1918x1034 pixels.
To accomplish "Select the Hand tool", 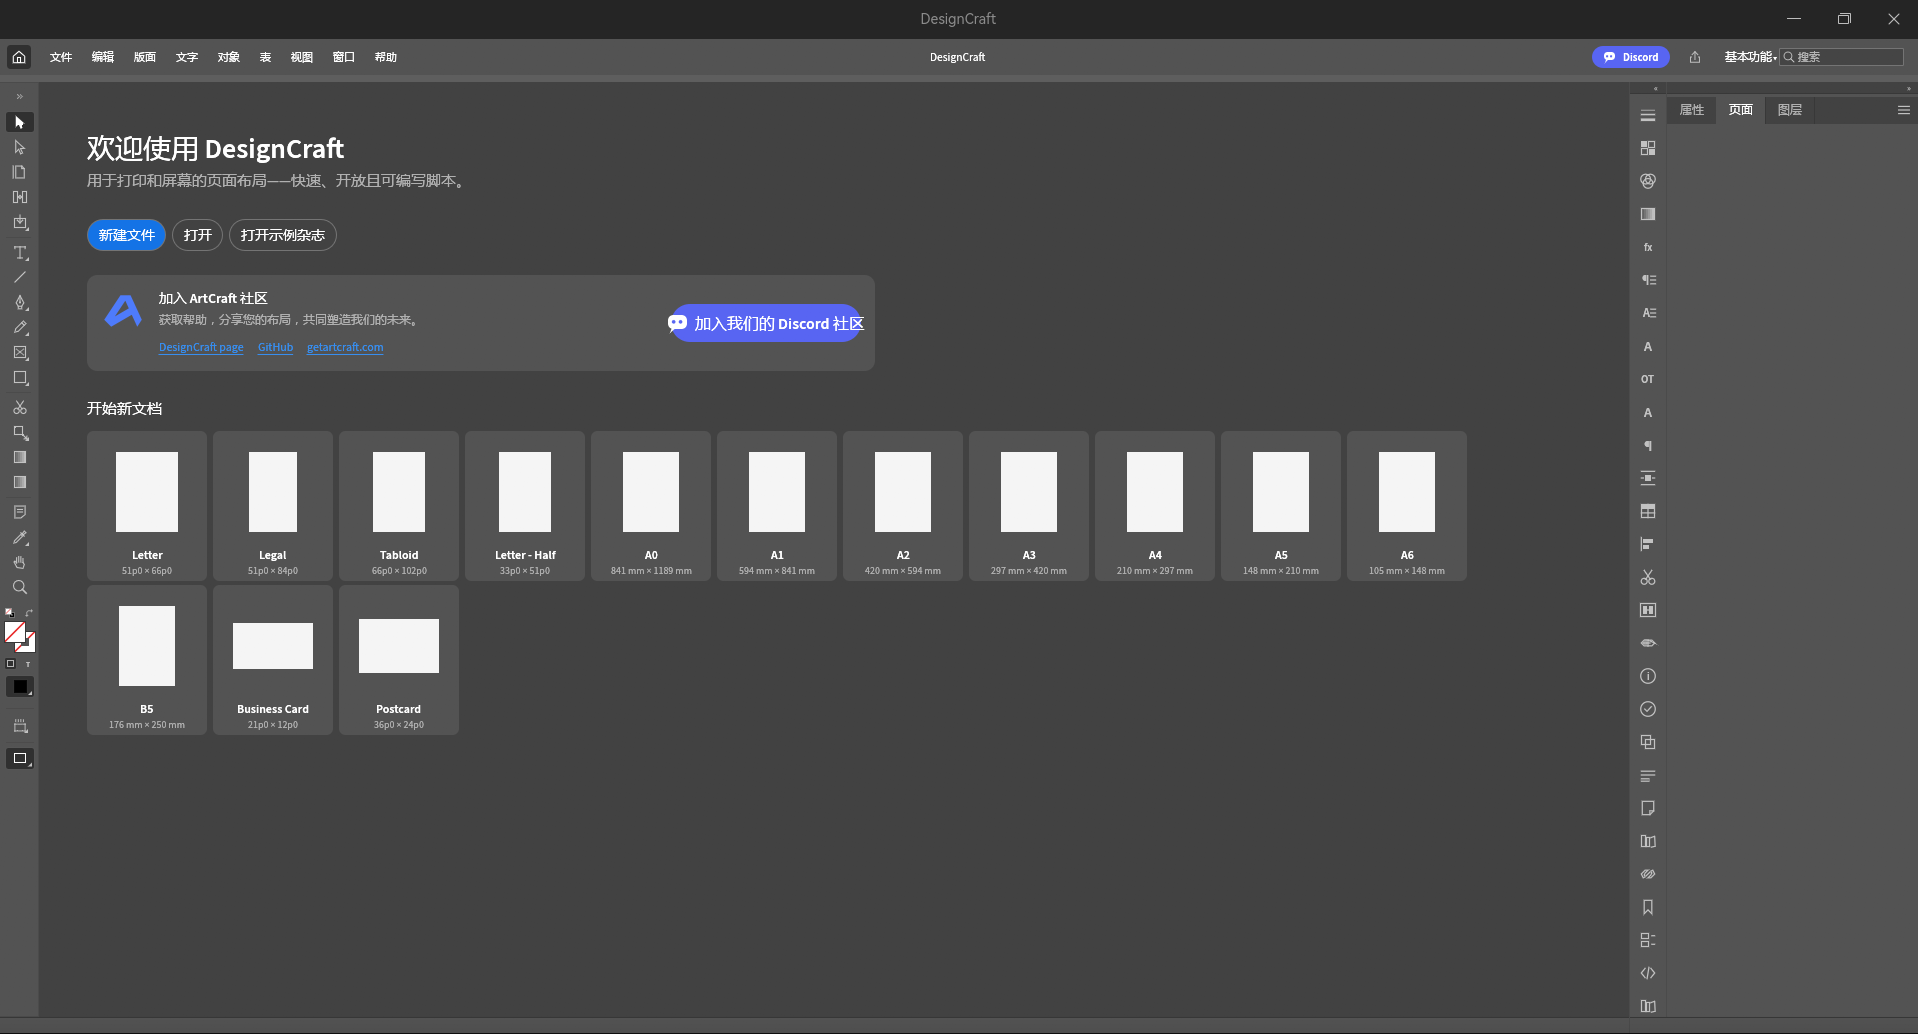I will click(x=19, y=562).
